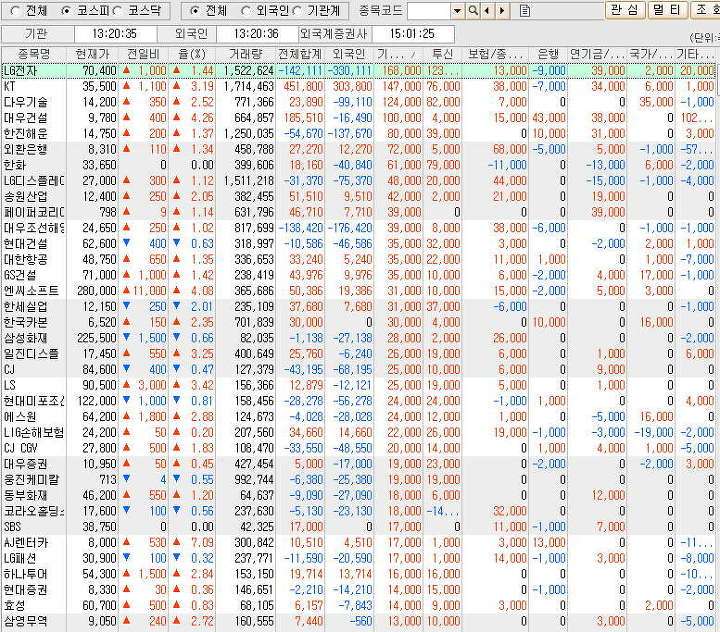
Task: Click the 외국계증권사 time value 15:01:25
Action: (x=412, y=34)
